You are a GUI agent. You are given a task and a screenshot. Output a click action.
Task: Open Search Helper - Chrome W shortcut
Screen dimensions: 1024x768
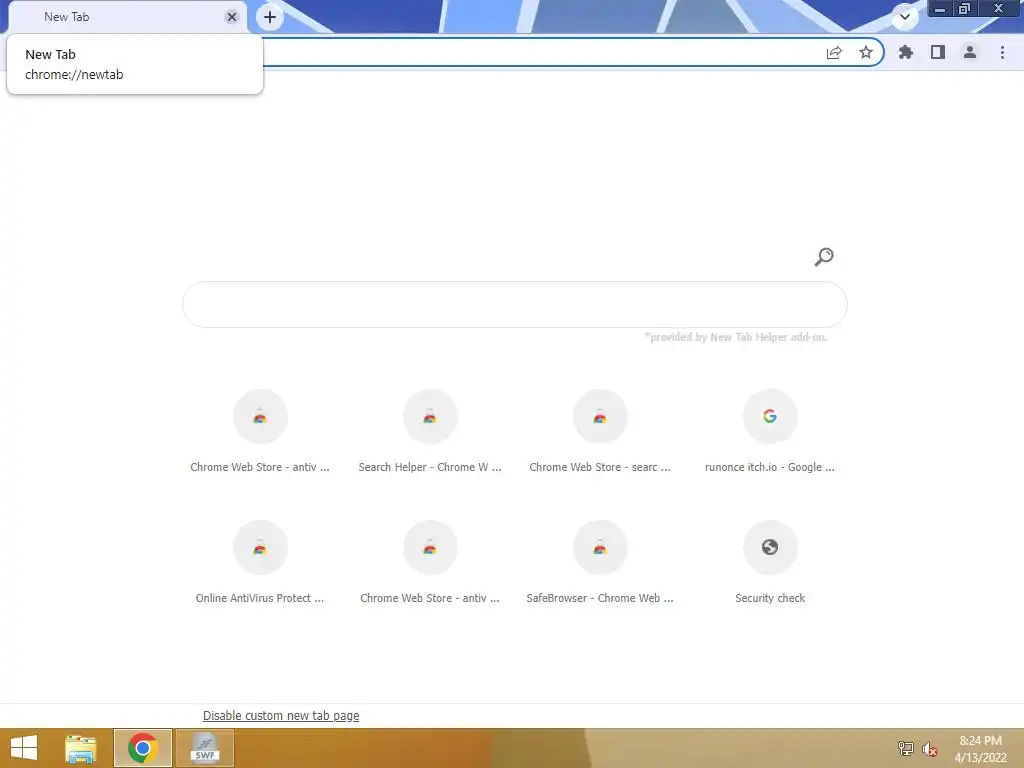430,431
